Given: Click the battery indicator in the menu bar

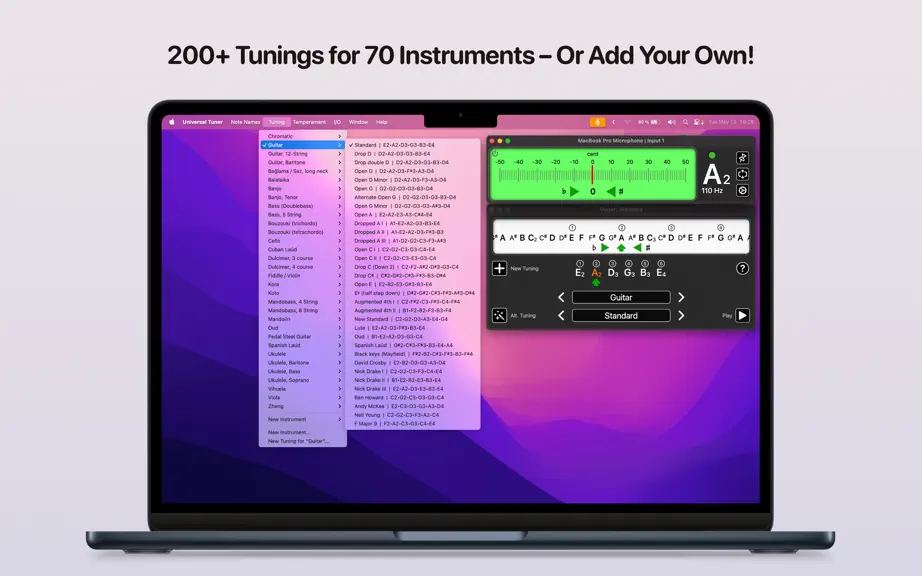Looking at the screenshot, I should [649, 122].
